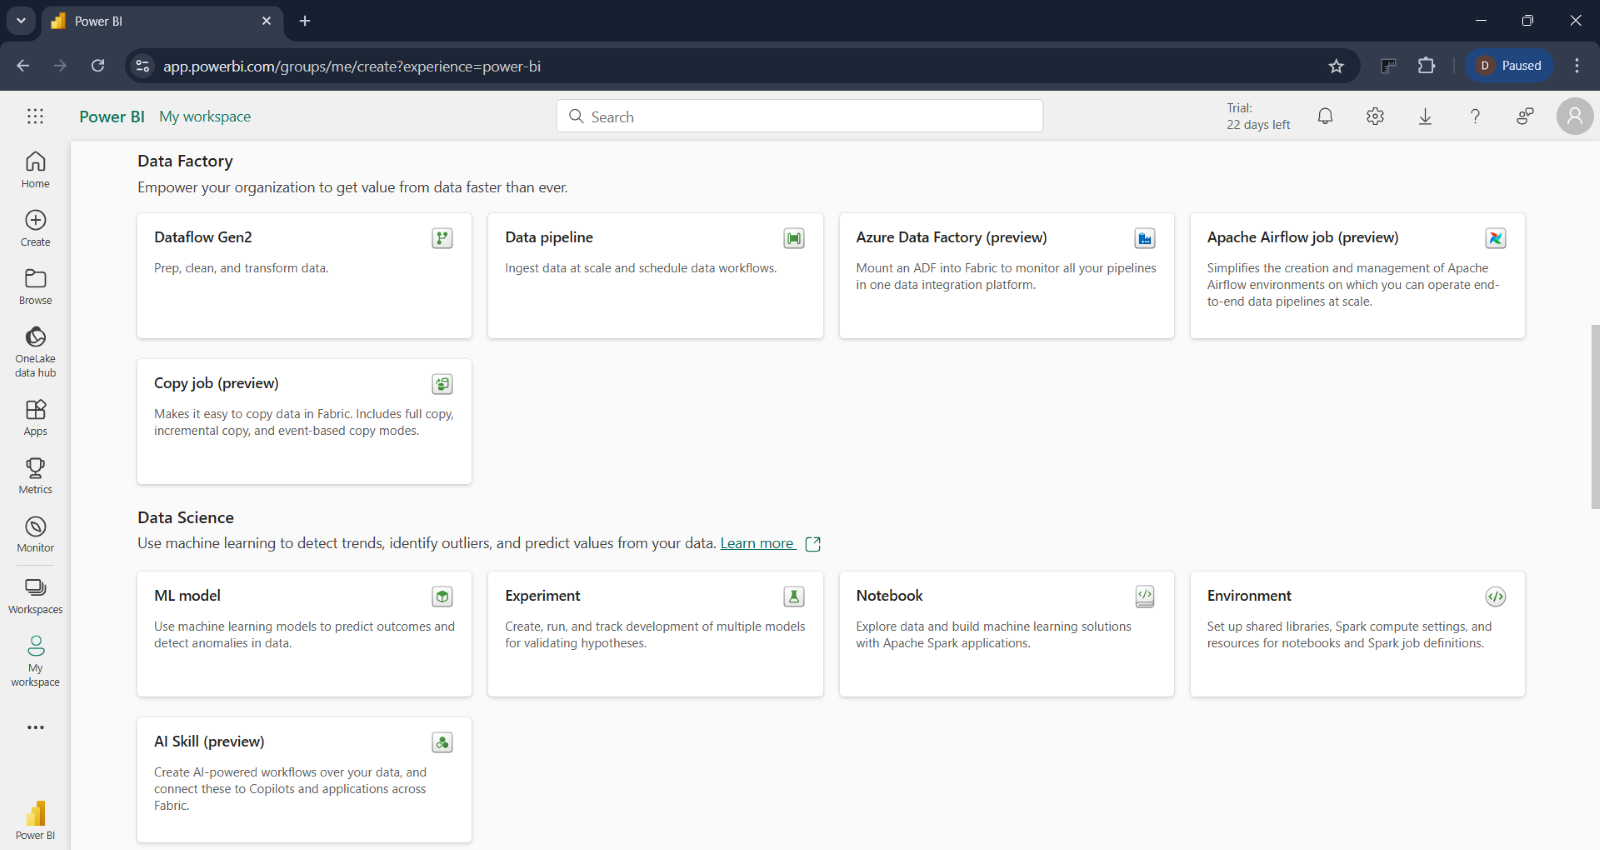Reload the page

click(97, 66)
